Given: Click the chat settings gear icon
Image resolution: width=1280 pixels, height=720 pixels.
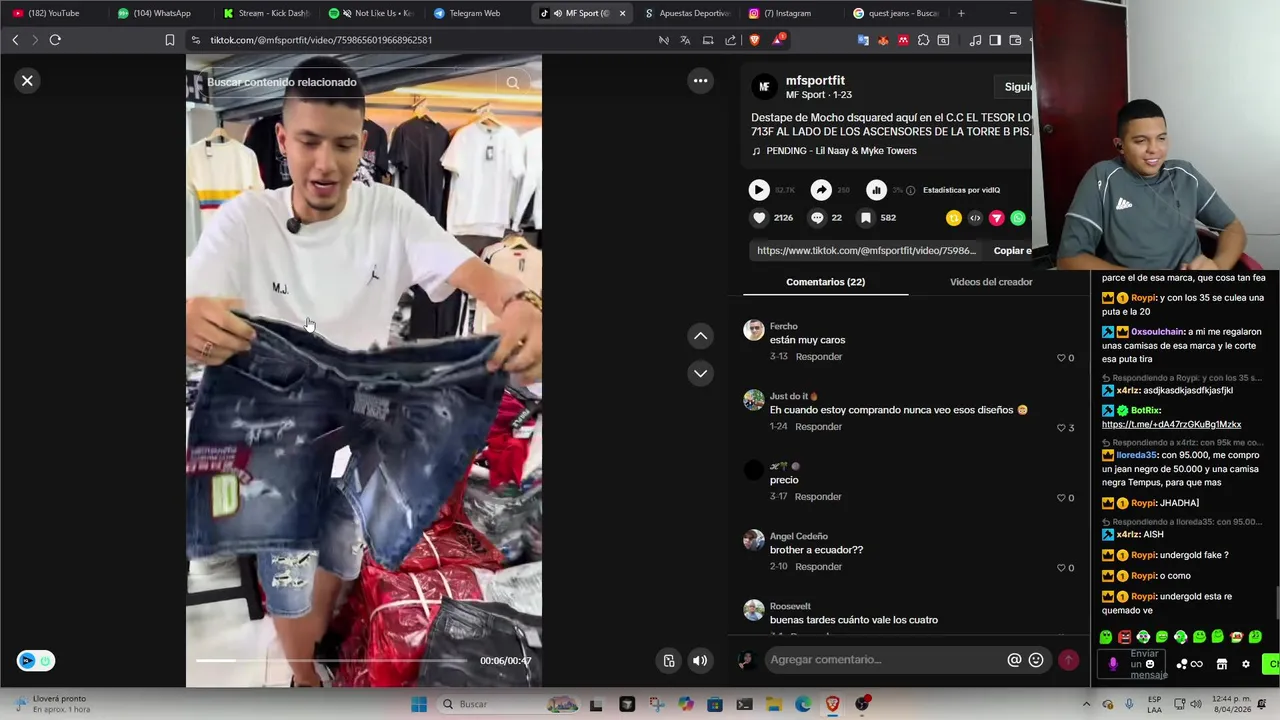Looking at the screenshot, I should (1246, 664).
